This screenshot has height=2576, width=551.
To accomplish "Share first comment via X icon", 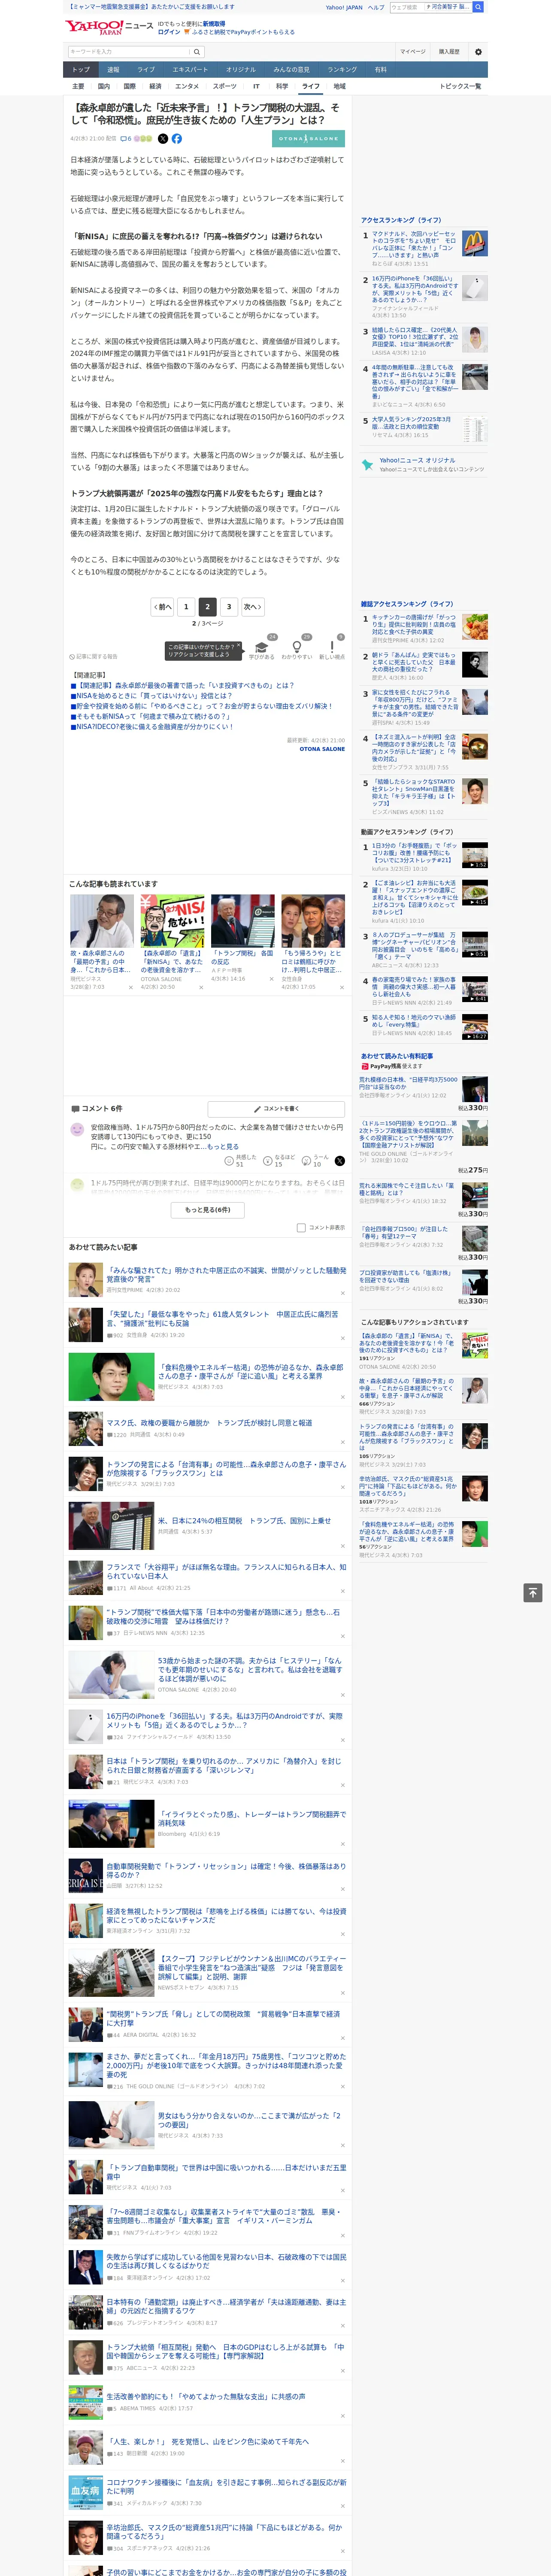I will pos(340,1161).
